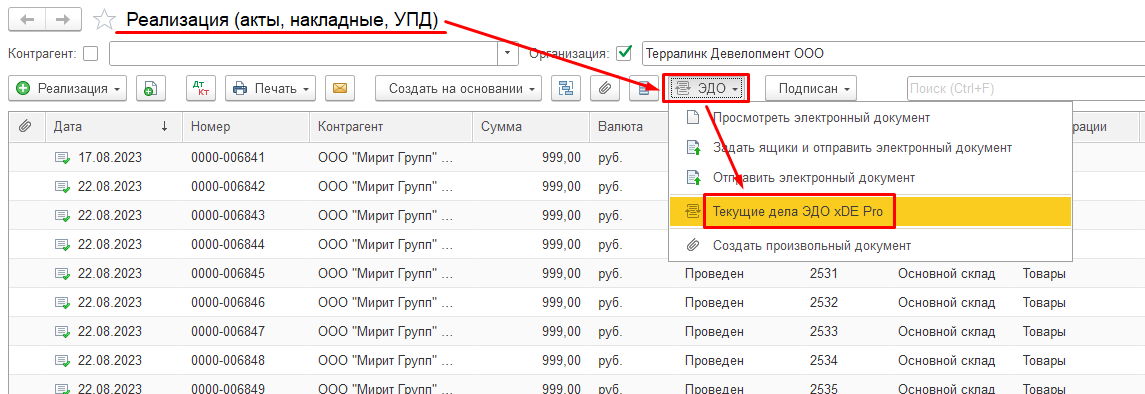Click the Контрагент input field

pyautogui.click(x=304, y=53)
